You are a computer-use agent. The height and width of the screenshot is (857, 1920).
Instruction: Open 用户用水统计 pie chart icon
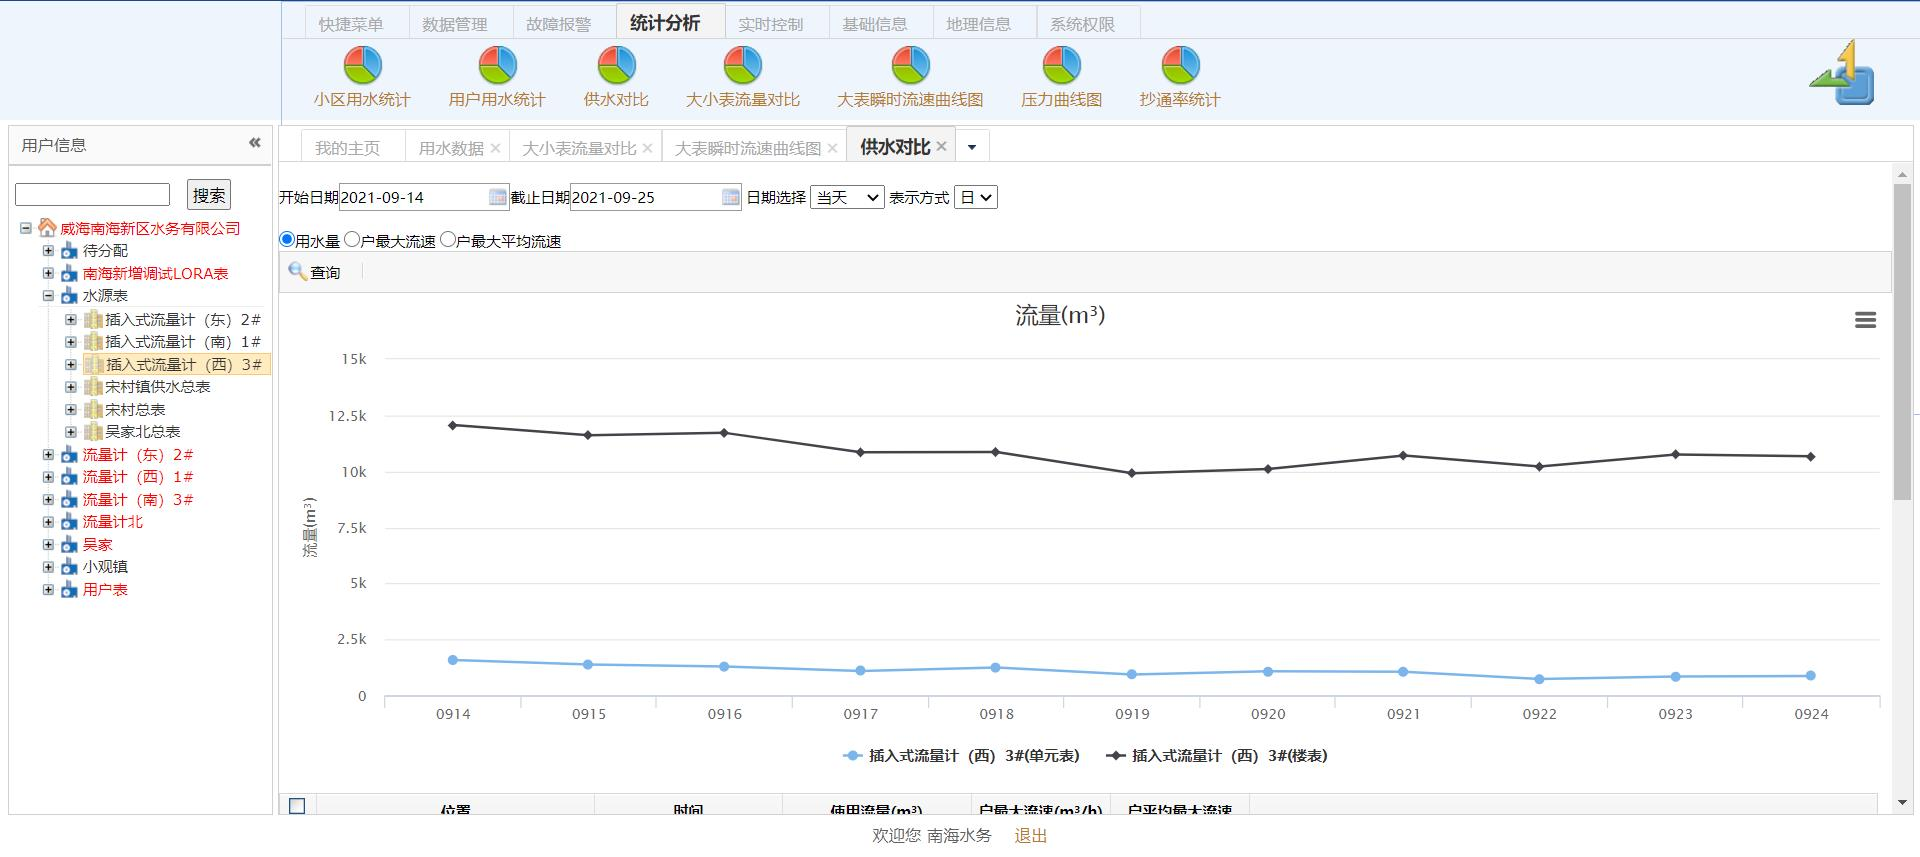click(x=497, y=66)
